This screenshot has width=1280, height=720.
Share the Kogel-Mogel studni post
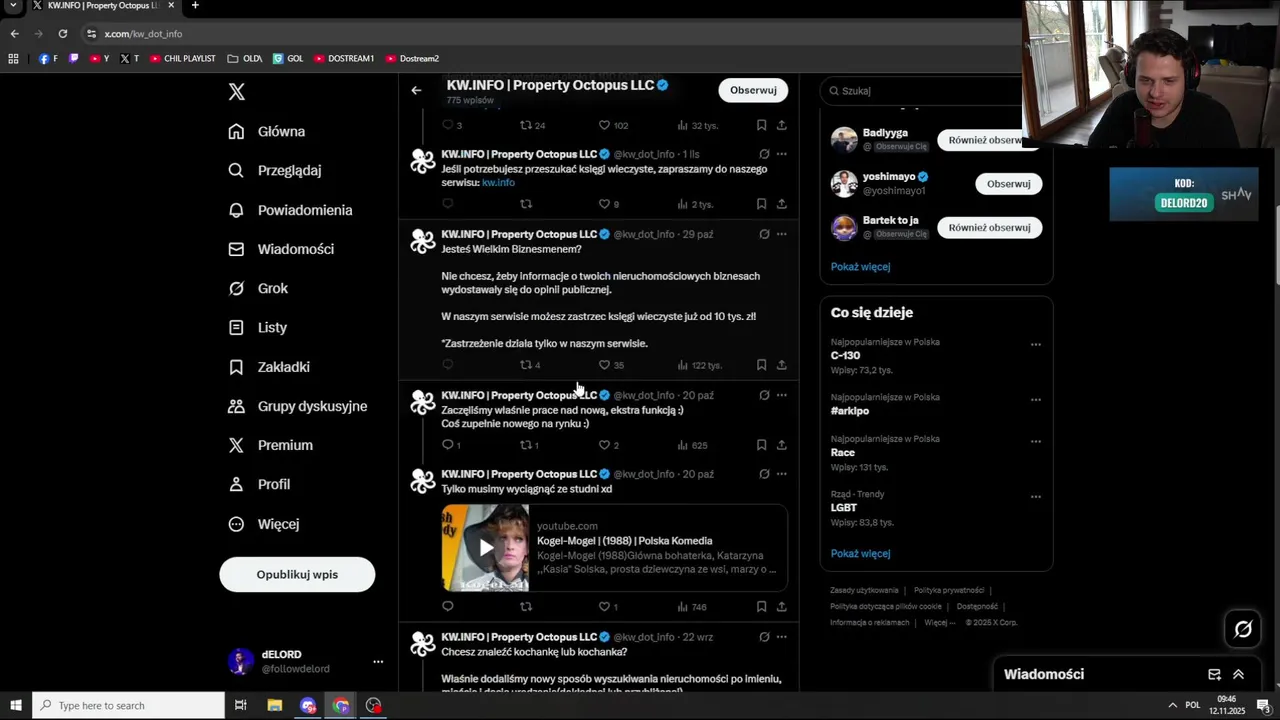[x=781, y=607]
